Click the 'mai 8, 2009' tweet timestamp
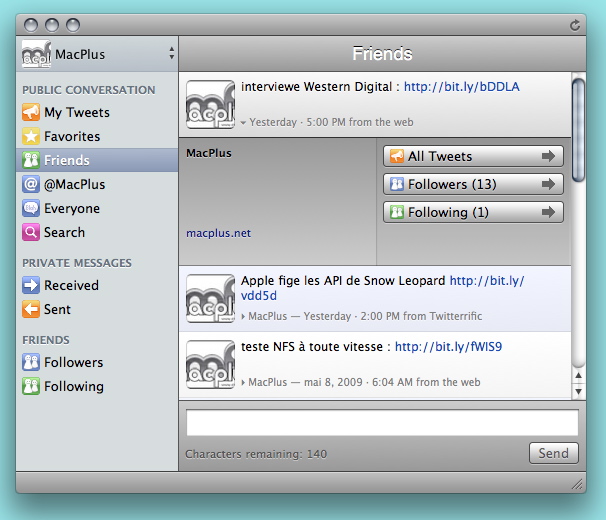606x520 pixels. [333, 382]
